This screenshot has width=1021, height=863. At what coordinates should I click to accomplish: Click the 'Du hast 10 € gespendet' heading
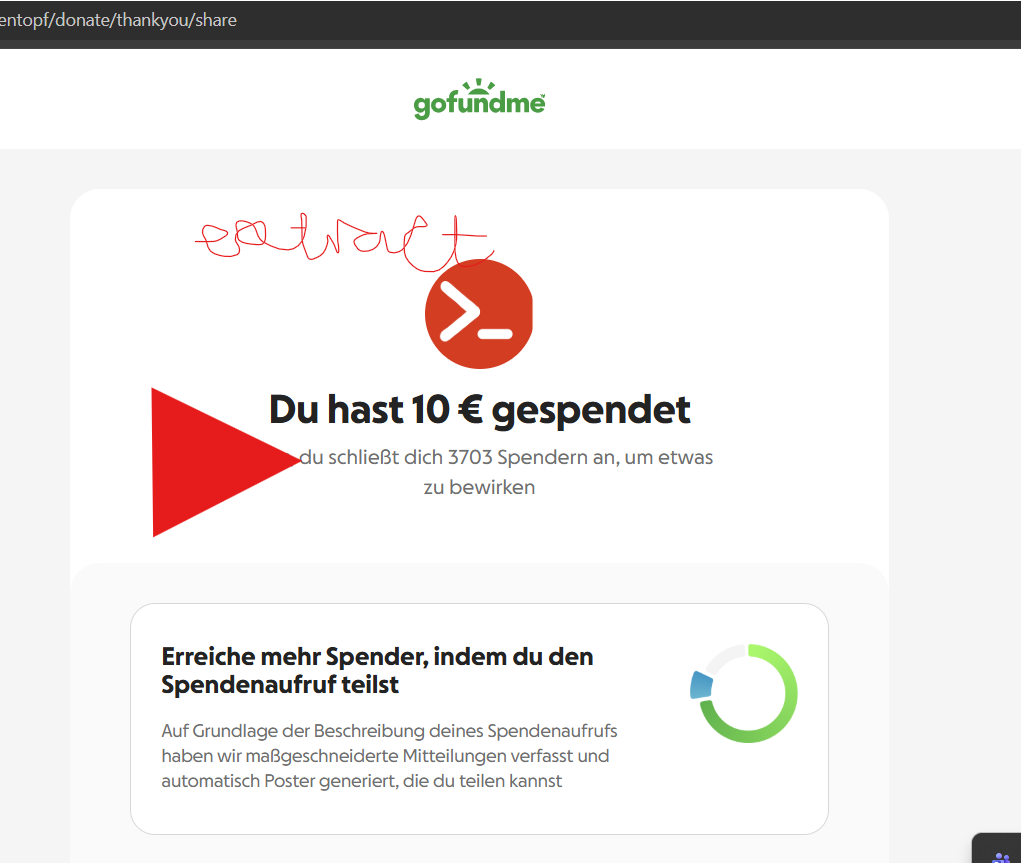(x=479, y=409)
